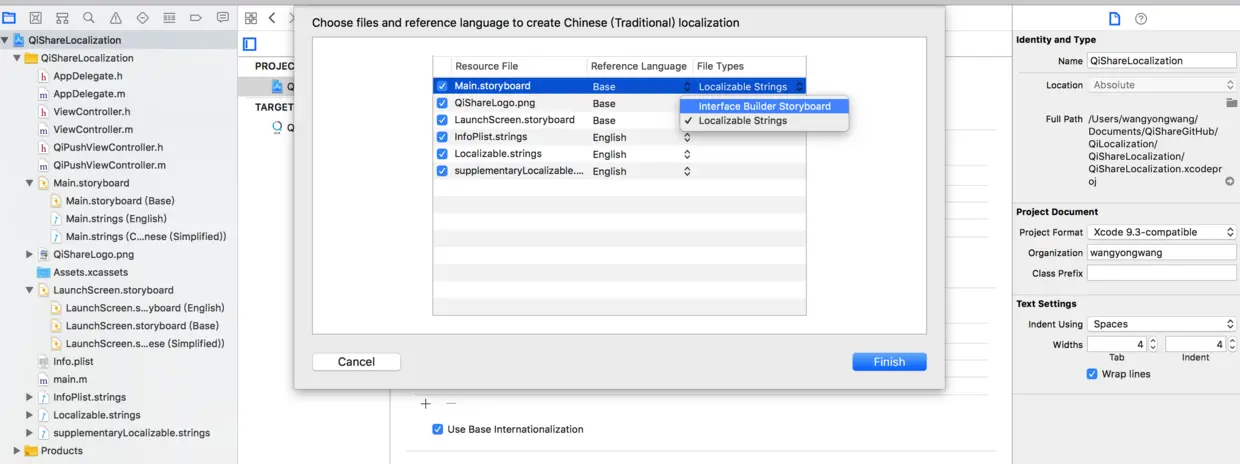The width and height of the screenshot is (1240, 464).
Task: Edit the project Name field
Action: 1162,60
